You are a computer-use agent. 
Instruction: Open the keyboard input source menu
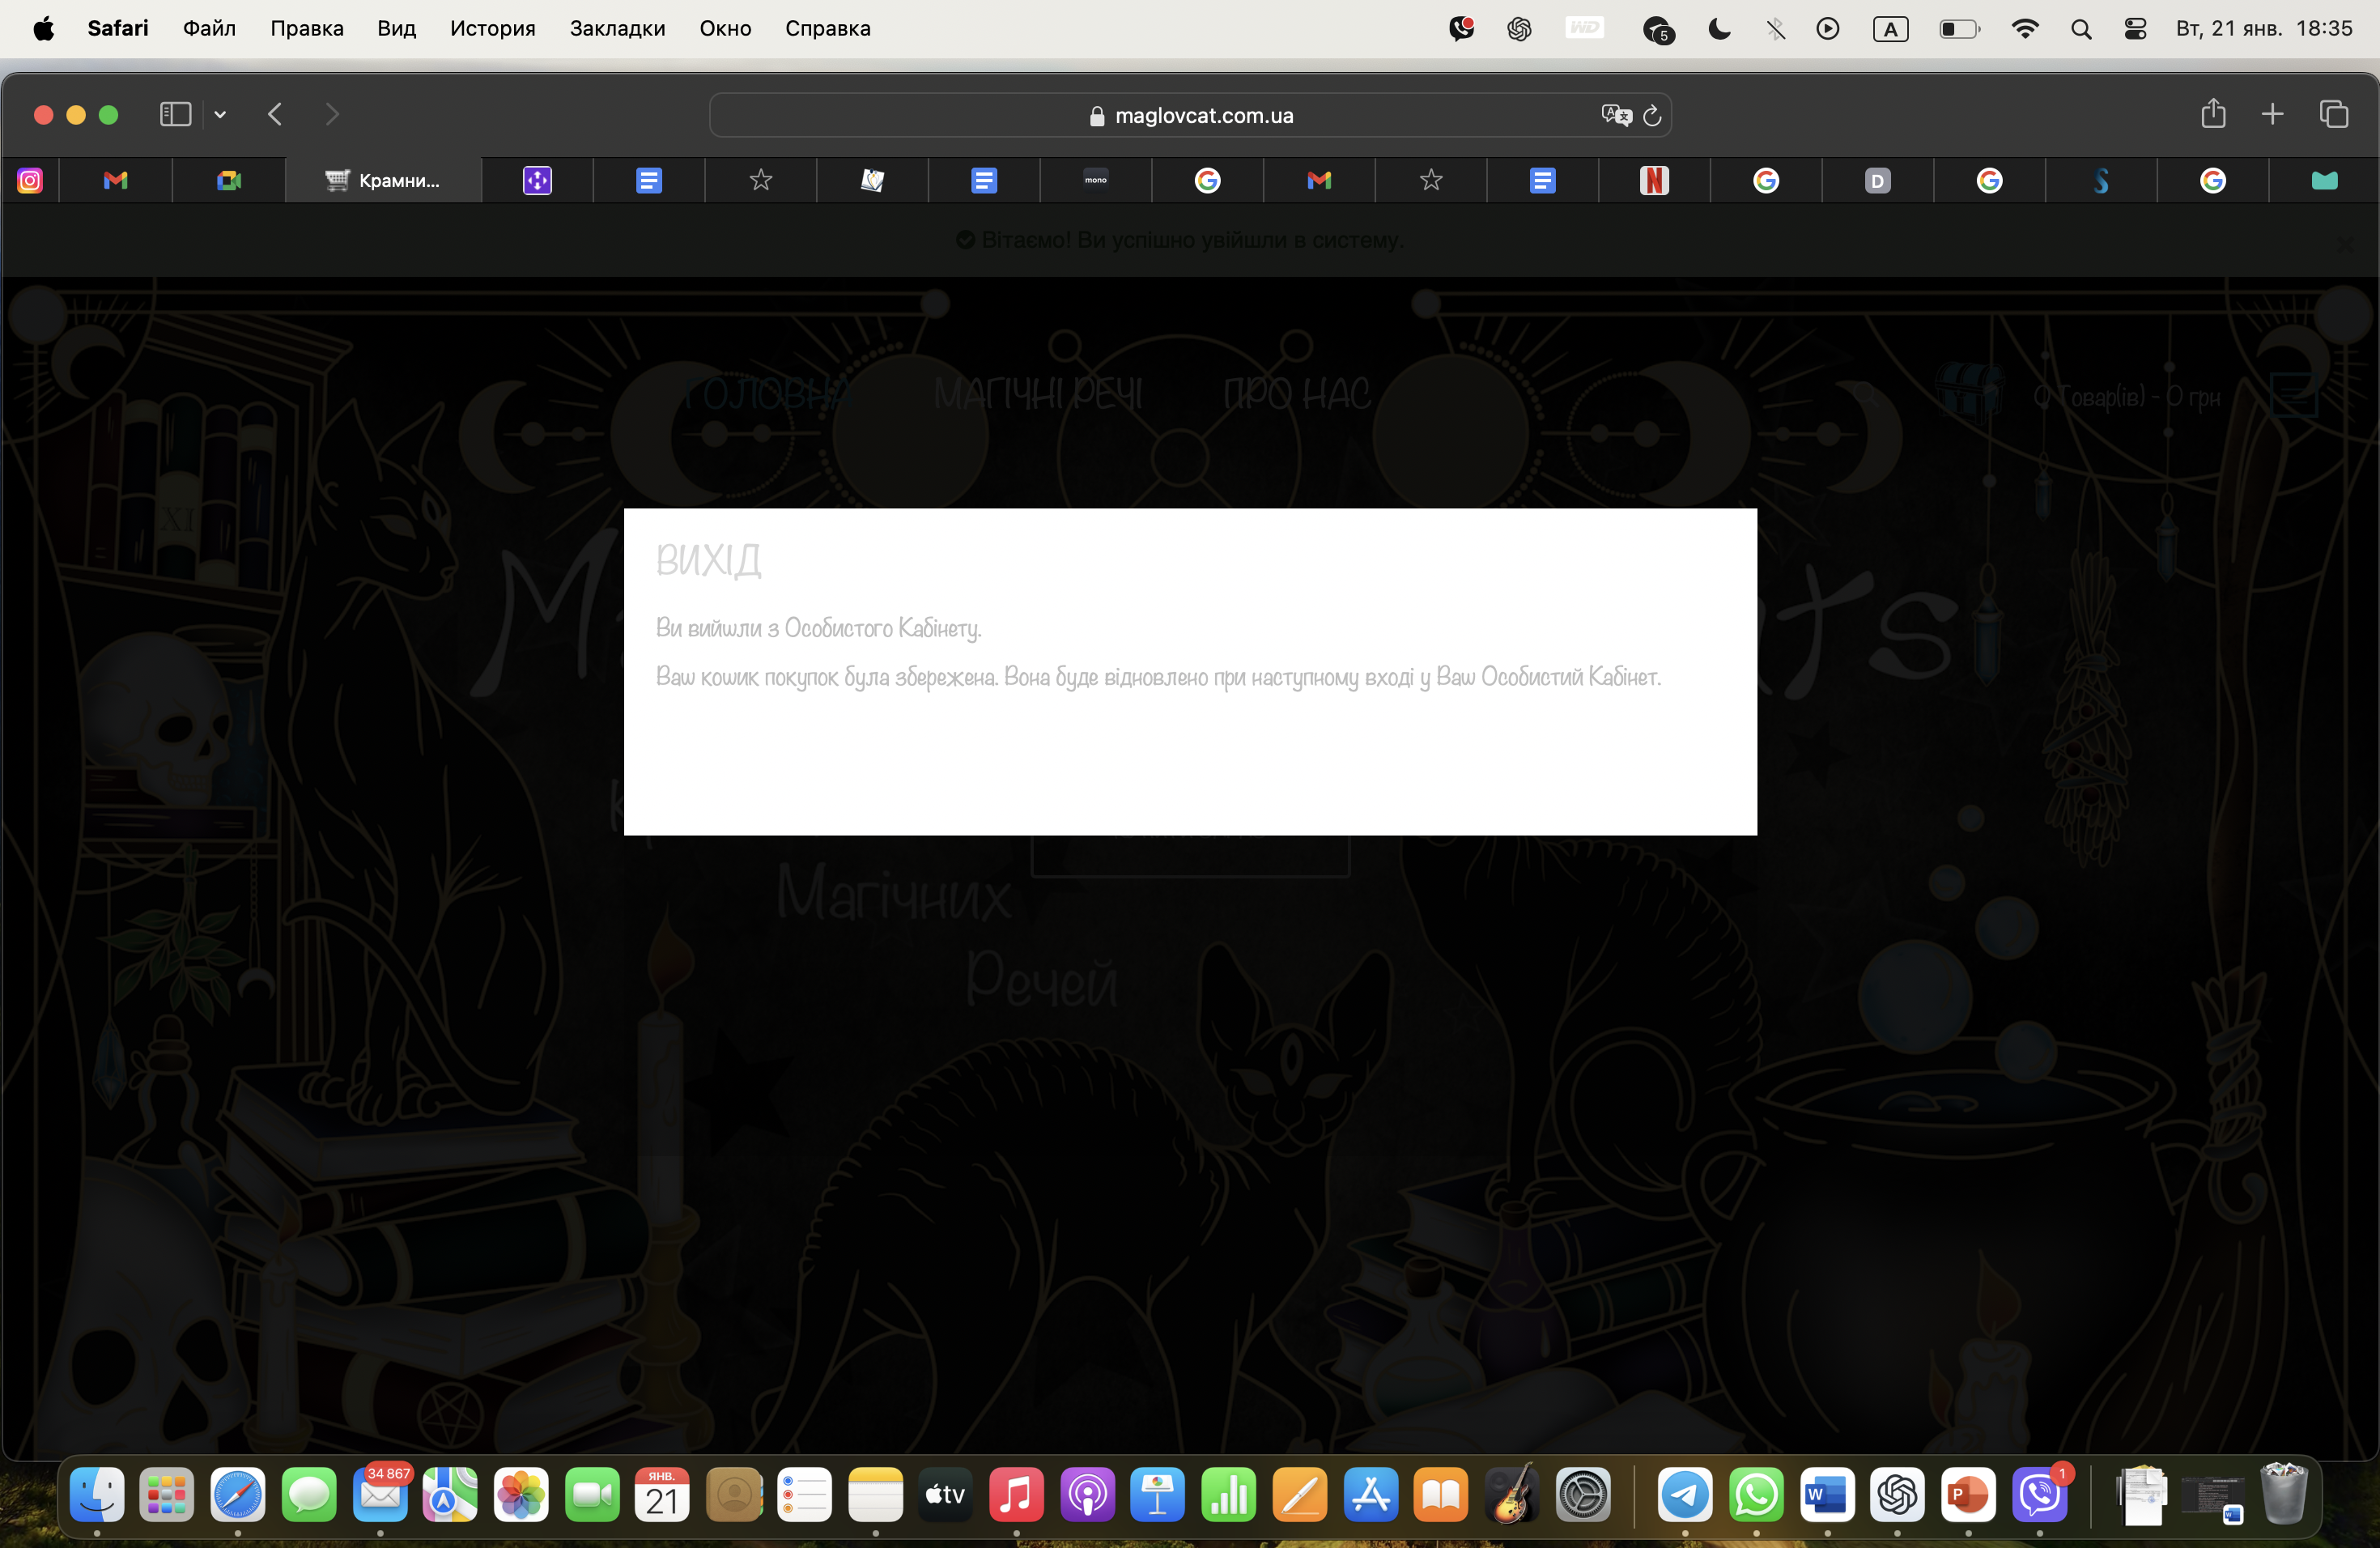pyautogui.click(x=1890, y=29)
